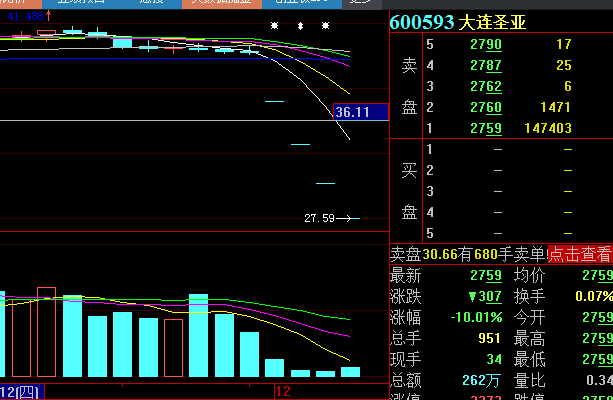
Task: Click the 最低 label
Action: point(529,359)
